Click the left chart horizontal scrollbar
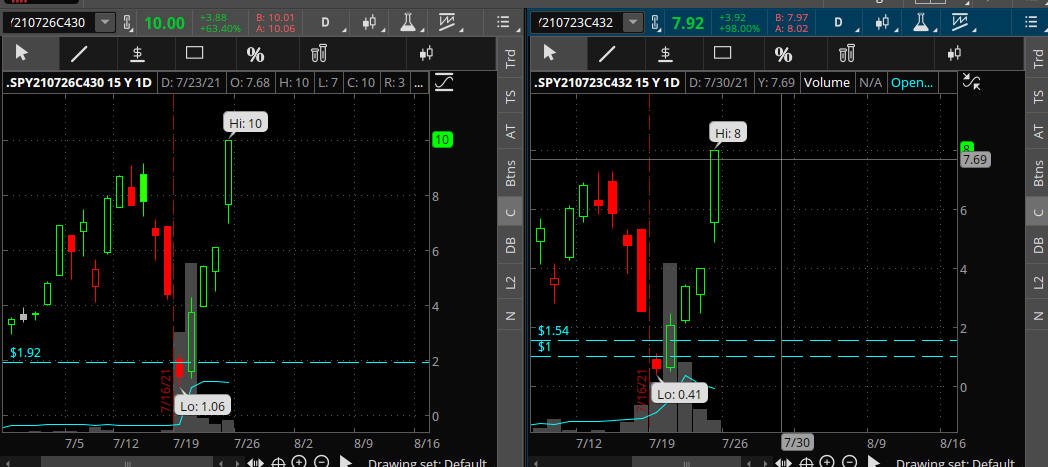Screen dimensions: 1048x467 coord(127,462)
